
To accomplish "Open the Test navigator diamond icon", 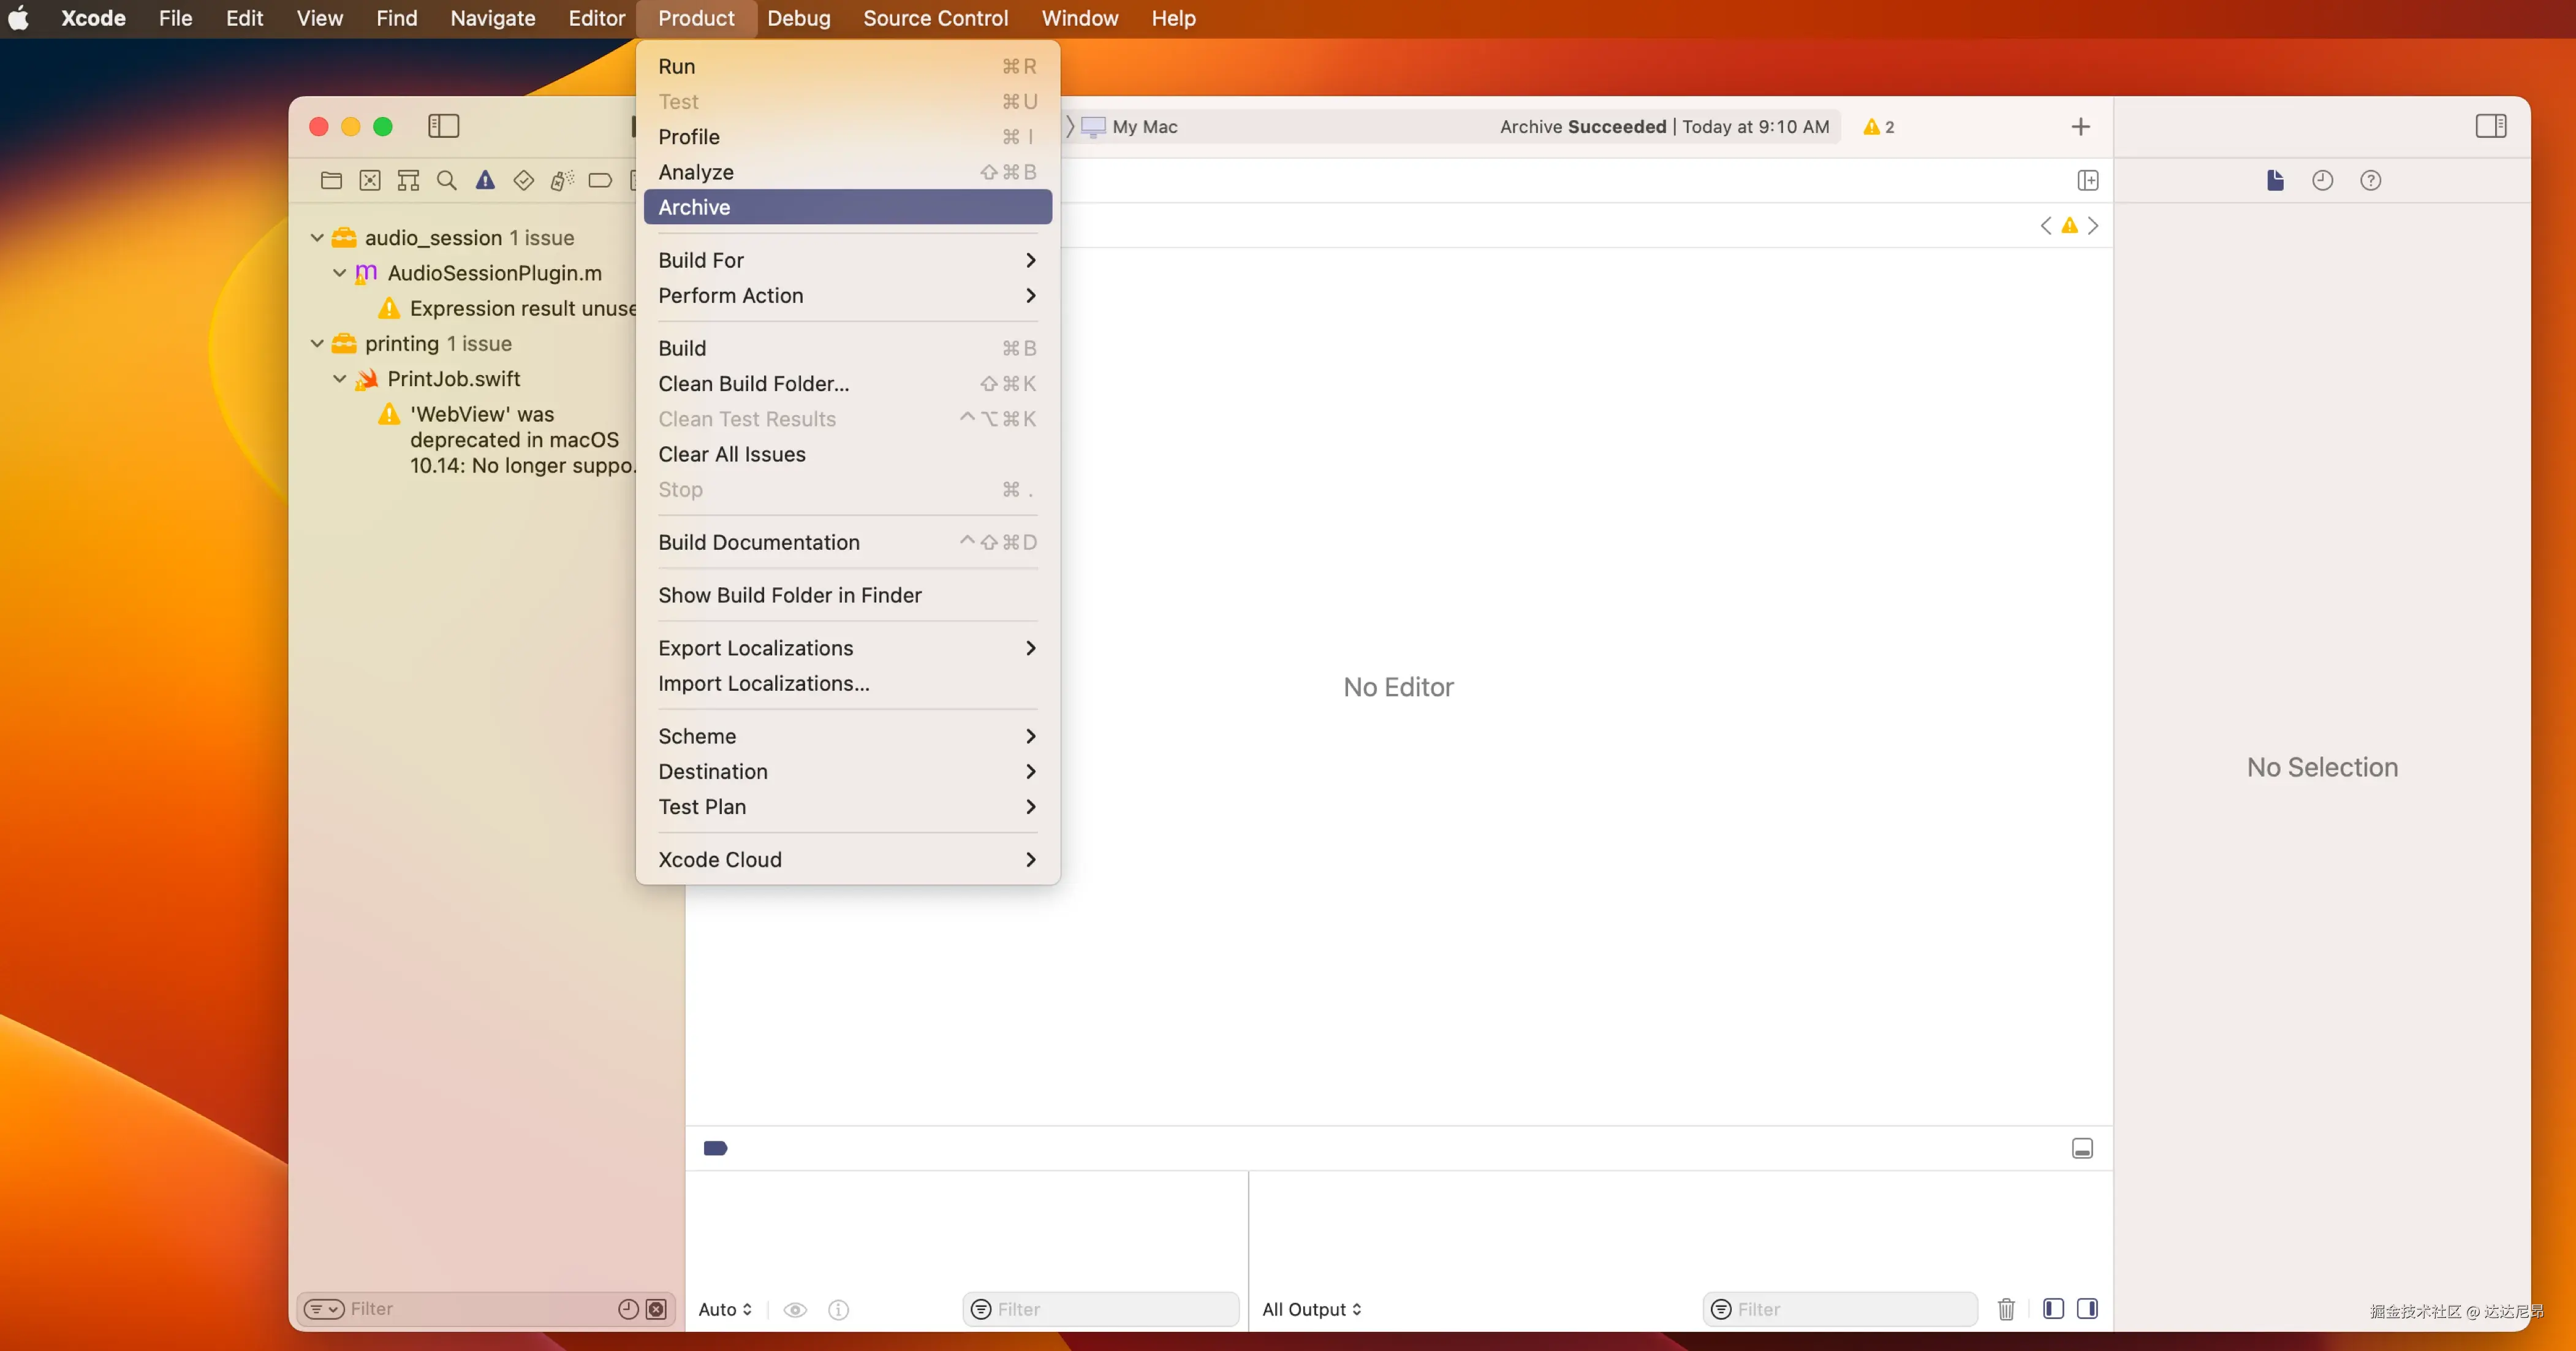I will pos(523,180).
